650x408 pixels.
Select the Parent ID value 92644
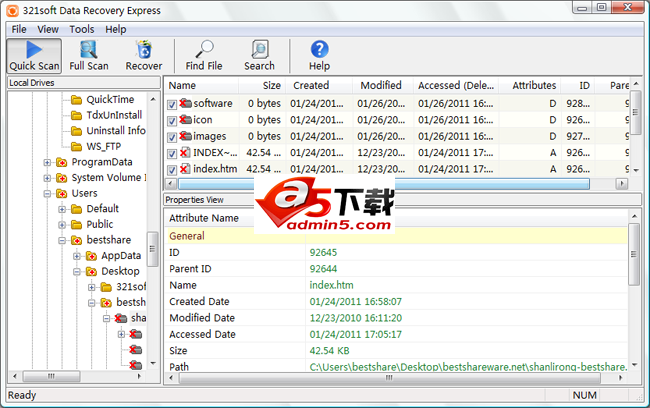pyautogui.click(x=323, y=269)
